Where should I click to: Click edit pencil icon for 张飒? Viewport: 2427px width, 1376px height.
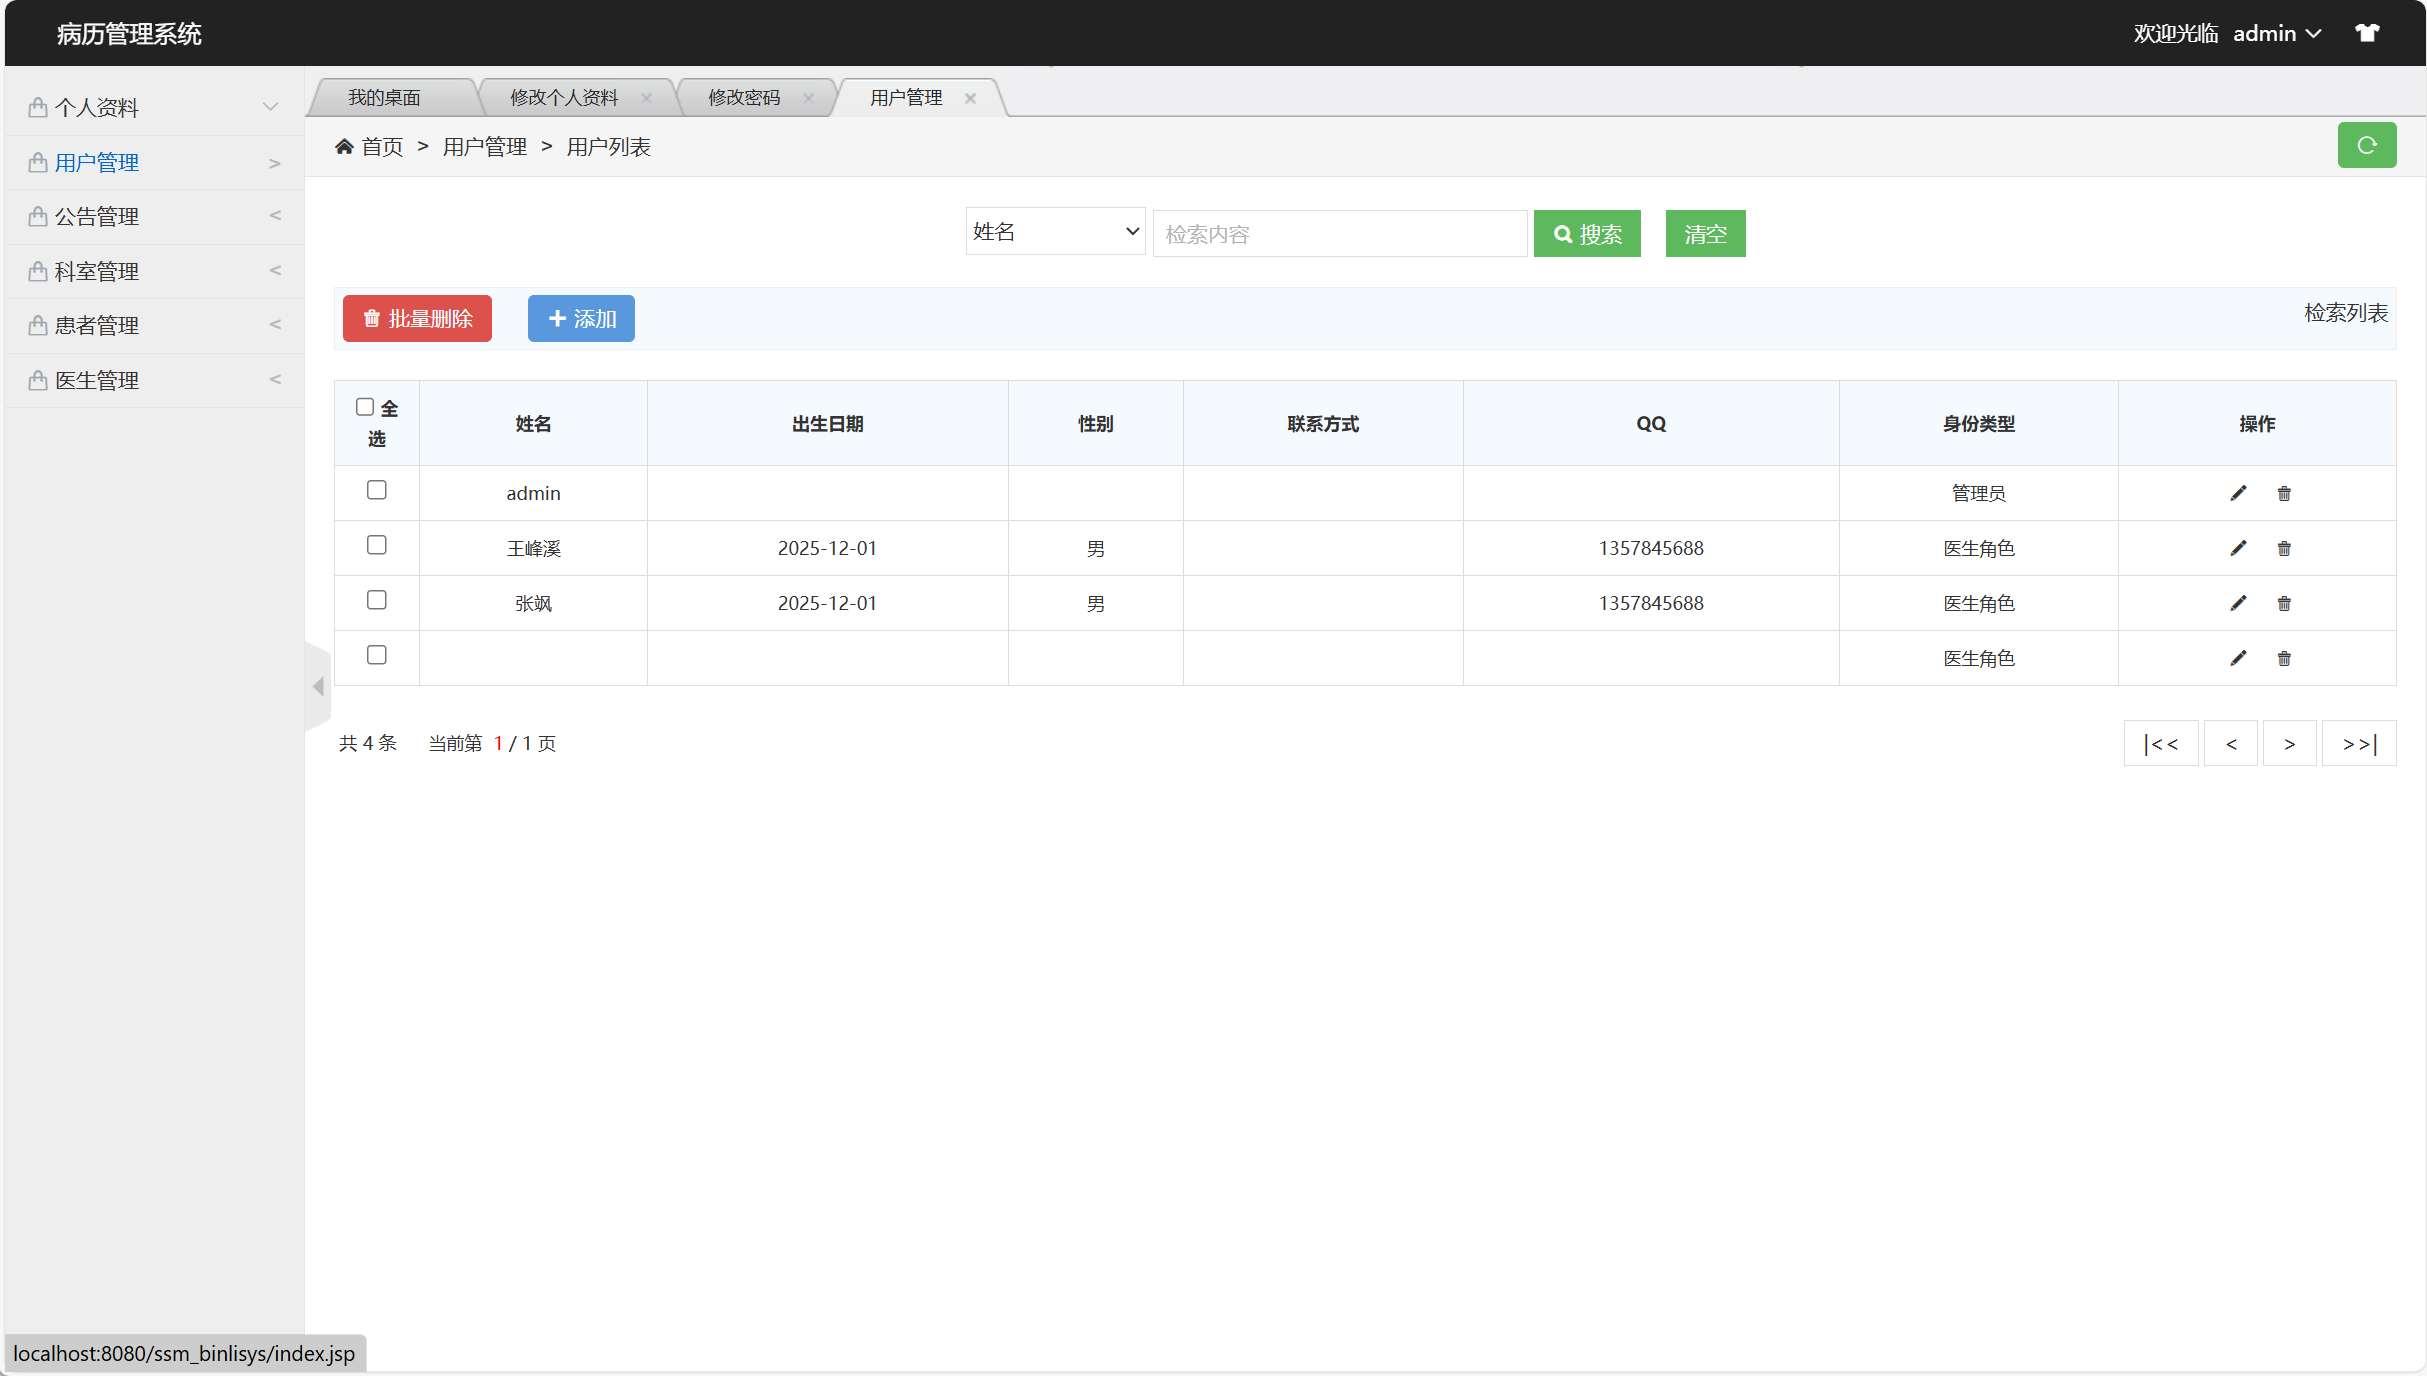[x=2238, y=603]
